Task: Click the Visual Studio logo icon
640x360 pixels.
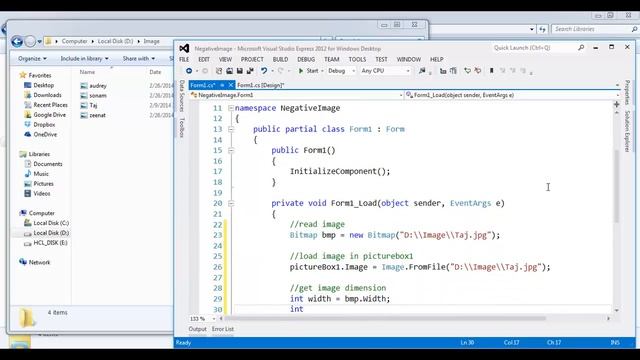Action: click(x=184, y=48)
